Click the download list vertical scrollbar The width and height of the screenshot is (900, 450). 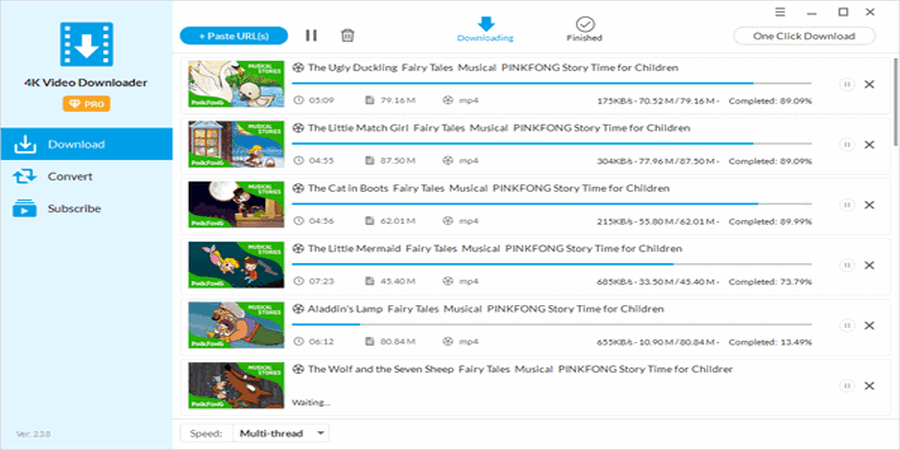[x=896, y=101]
